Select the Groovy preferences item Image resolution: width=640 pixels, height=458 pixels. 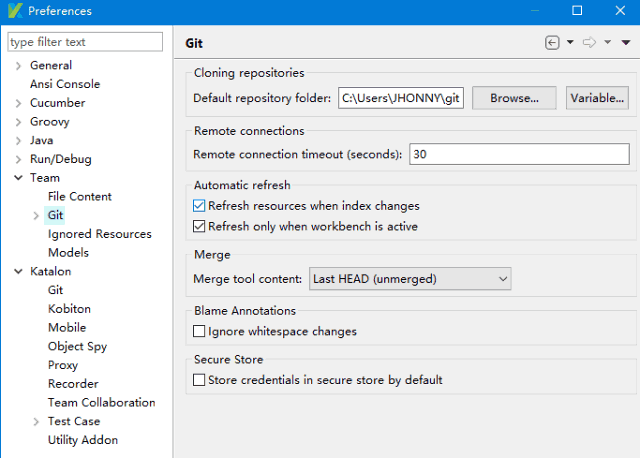[x=50, y=122]
